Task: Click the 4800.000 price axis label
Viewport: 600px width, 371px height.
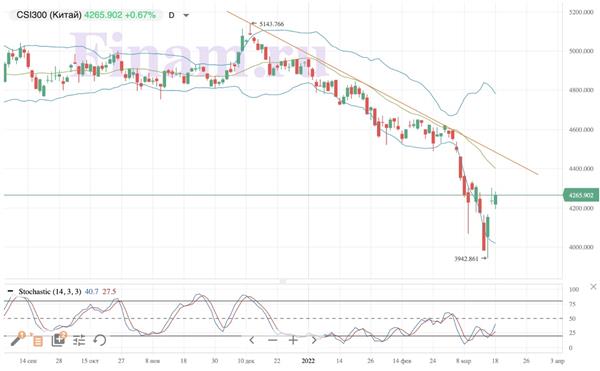Action: 581,90
